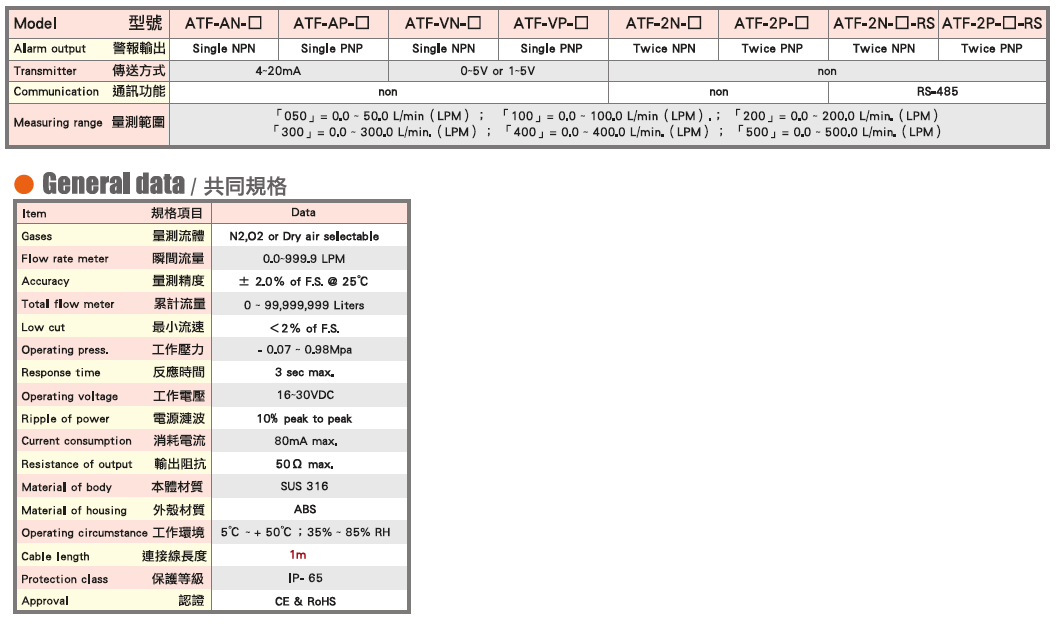Click the red 1m cable length value

click(x=297, y=555)
